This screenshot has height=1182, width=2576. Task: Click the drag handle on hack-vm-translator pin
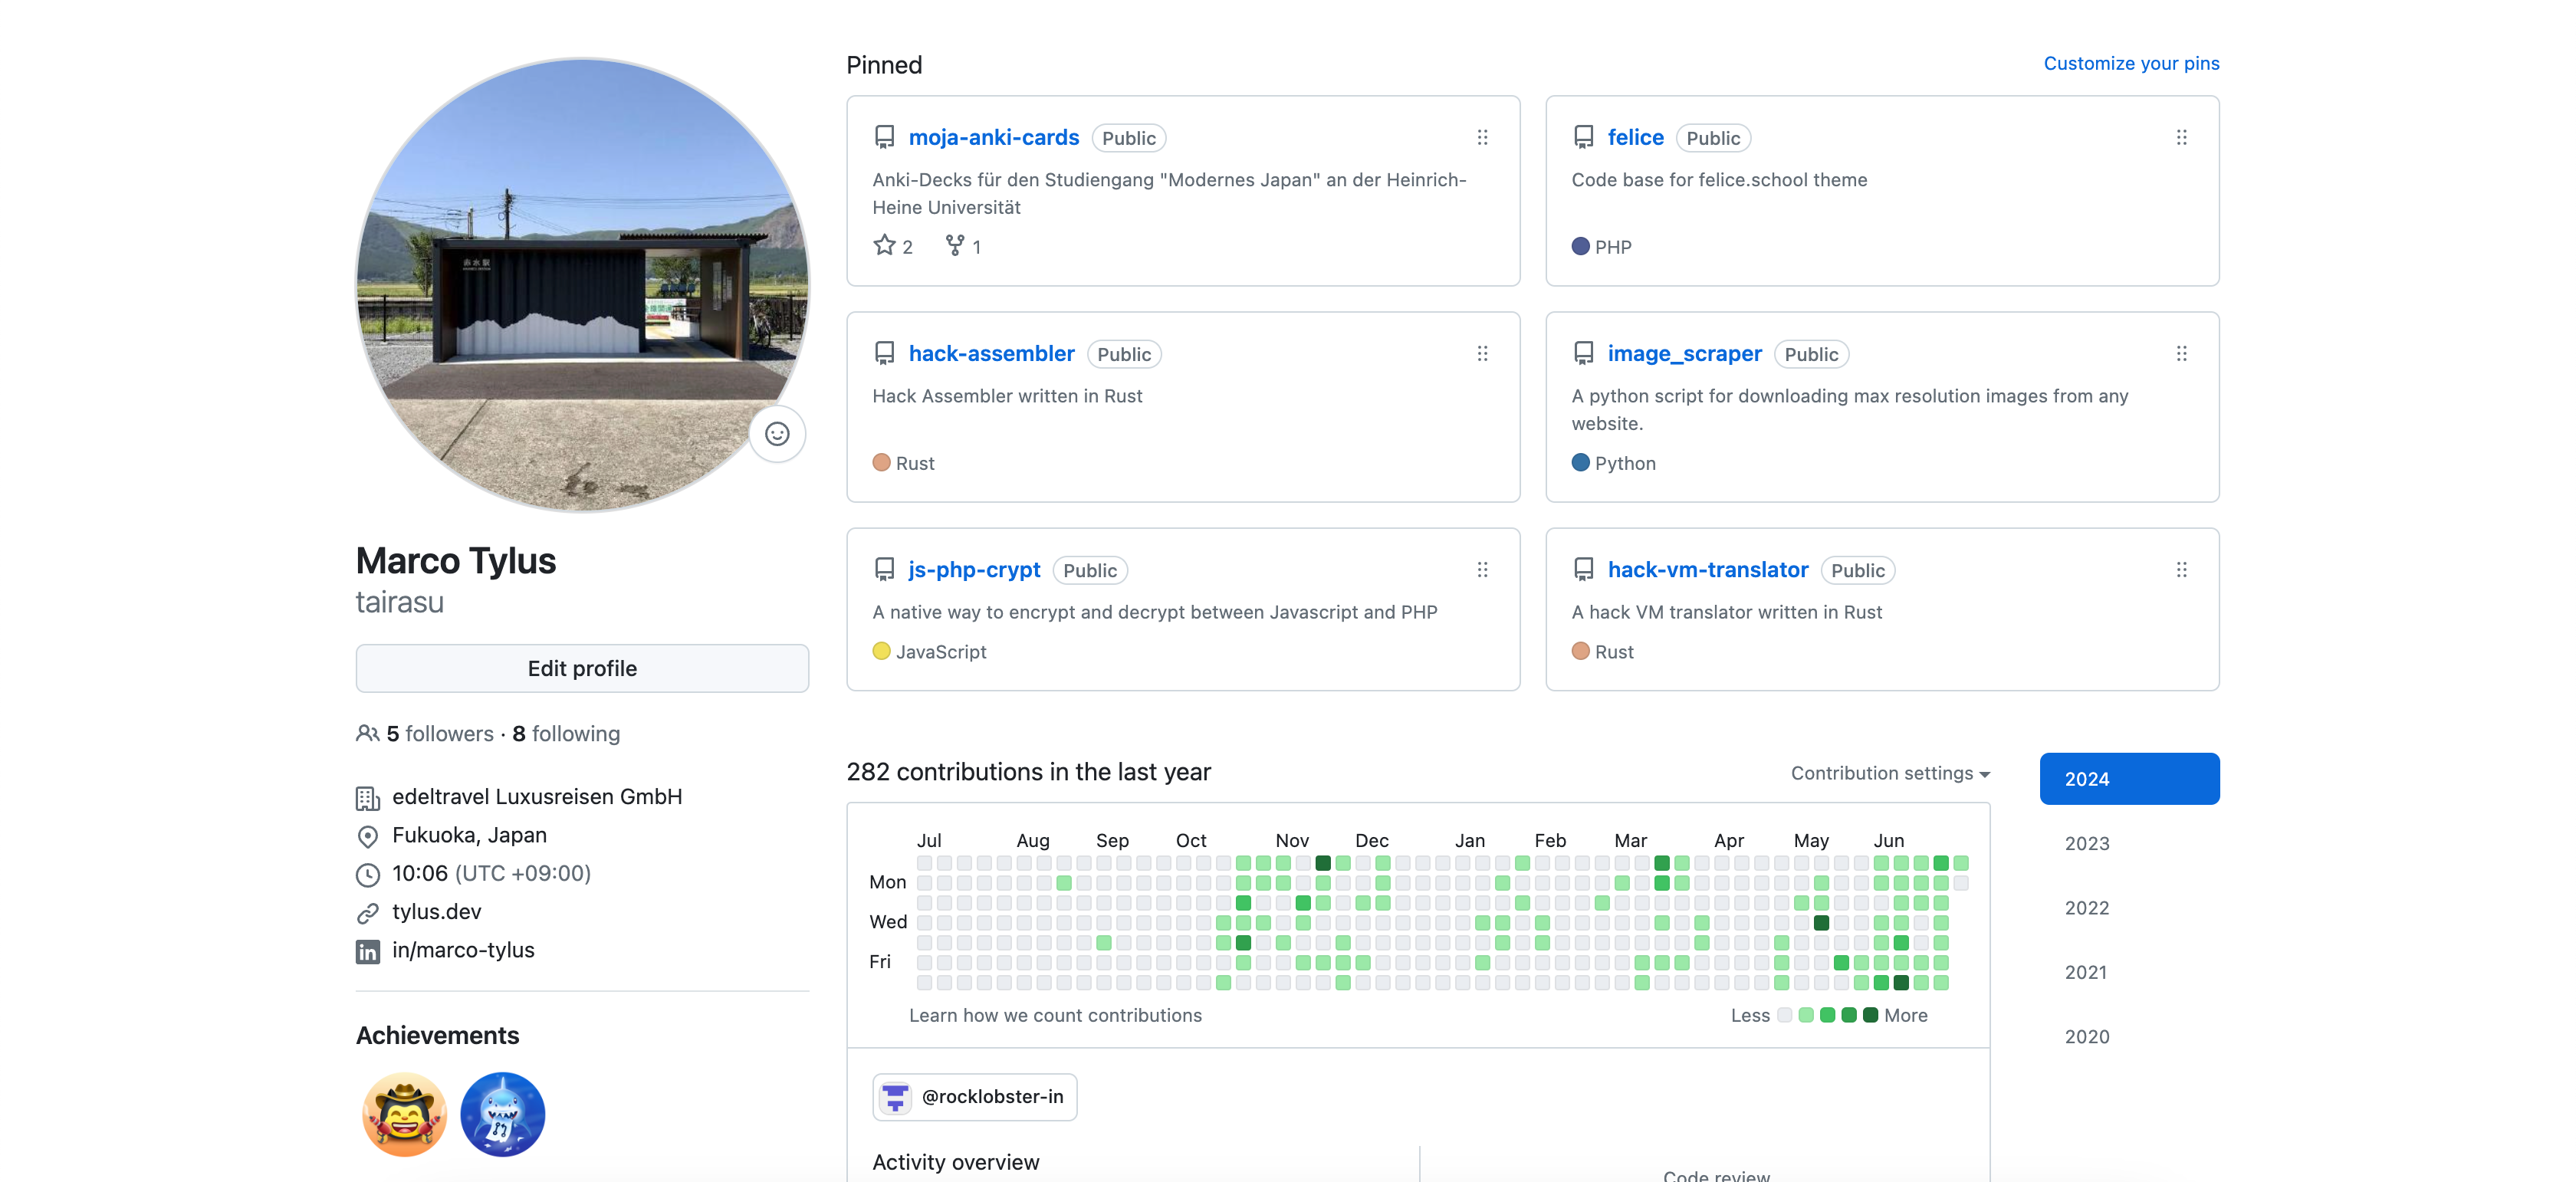pos(2181,569)
